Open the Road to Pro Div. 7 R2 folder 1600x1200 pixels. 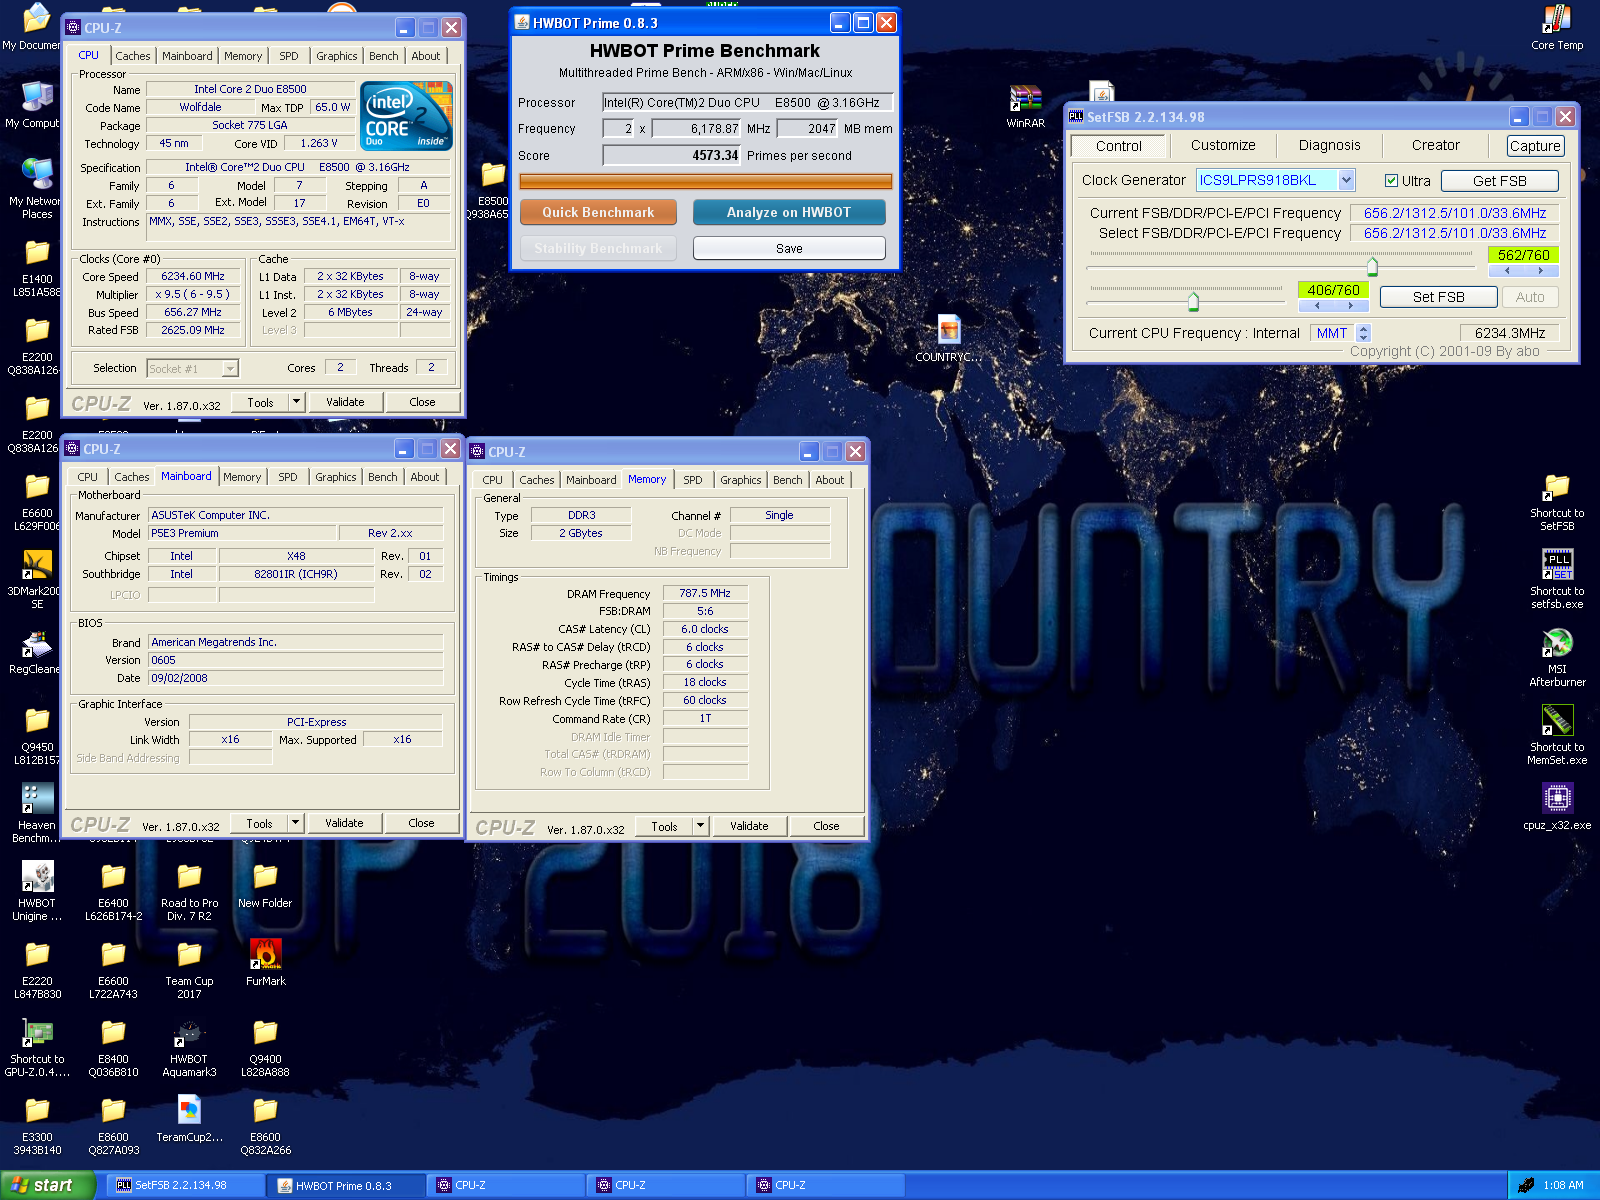(189, 891)
